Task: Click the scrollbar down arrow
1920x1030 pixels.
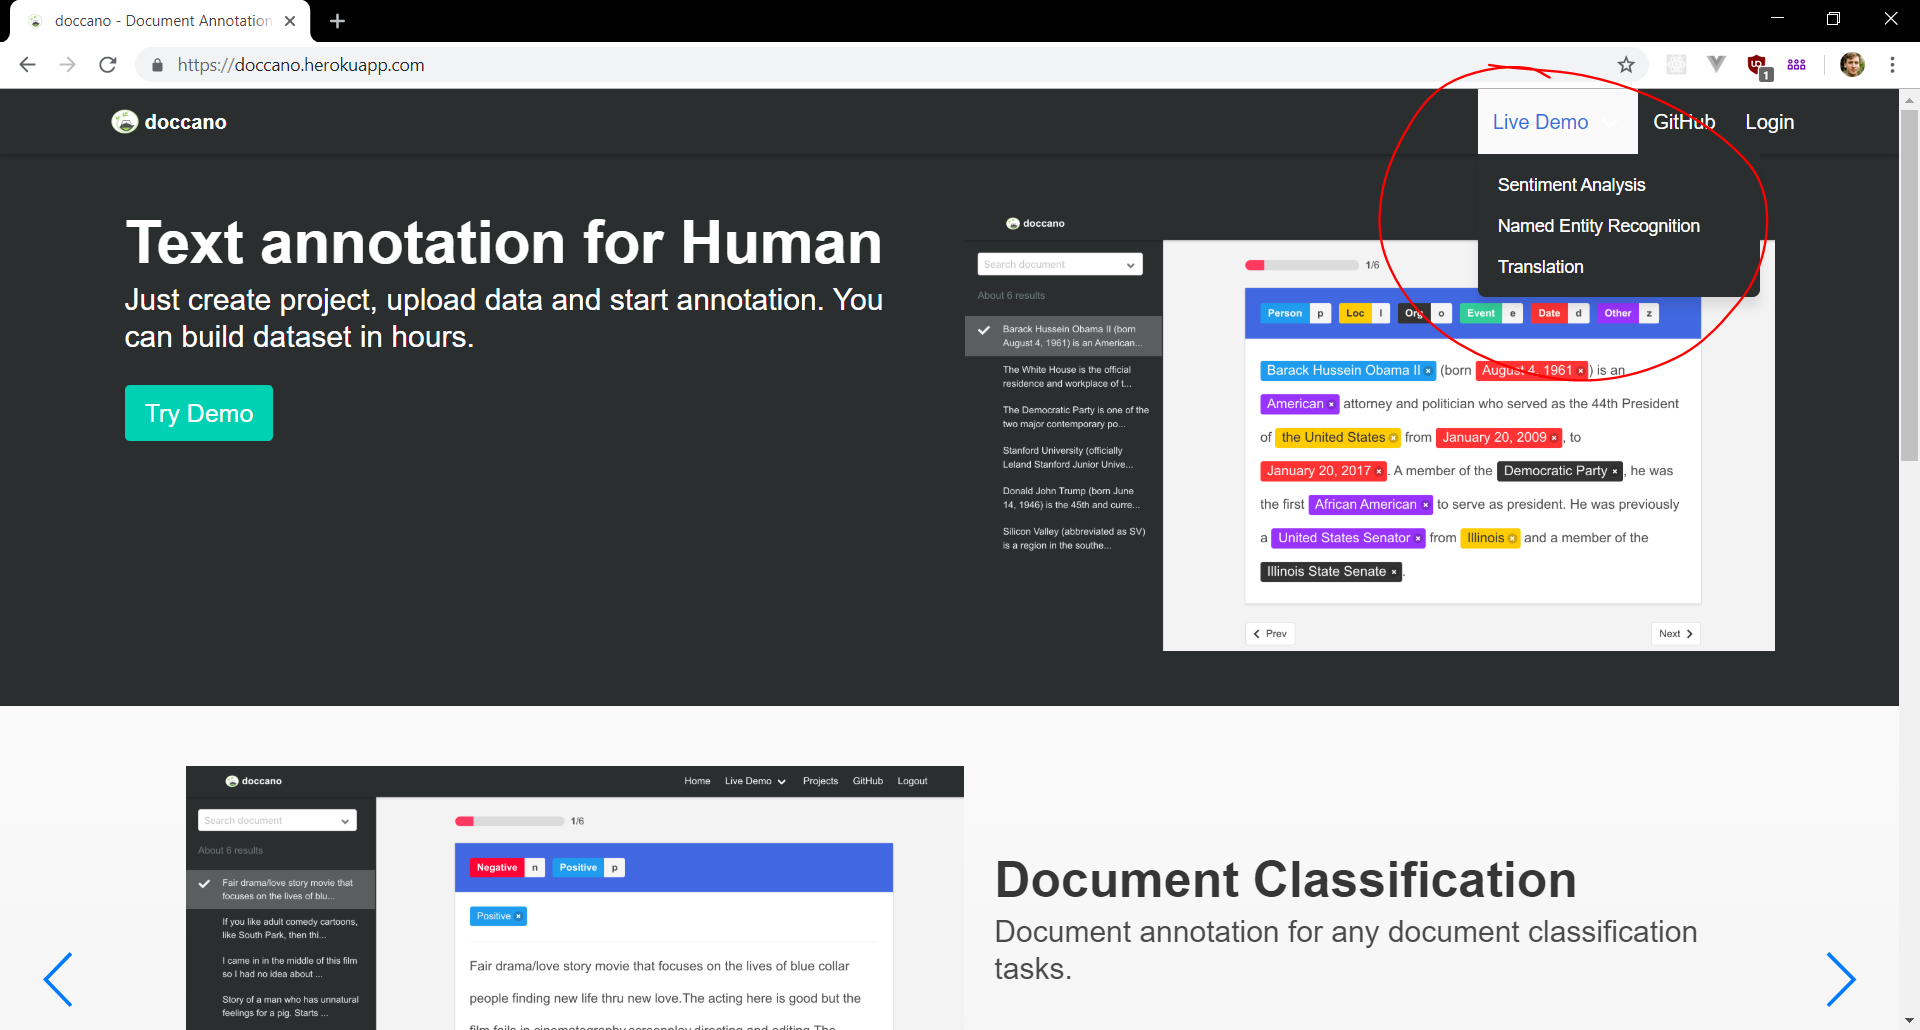Action: (1909, 1020)
